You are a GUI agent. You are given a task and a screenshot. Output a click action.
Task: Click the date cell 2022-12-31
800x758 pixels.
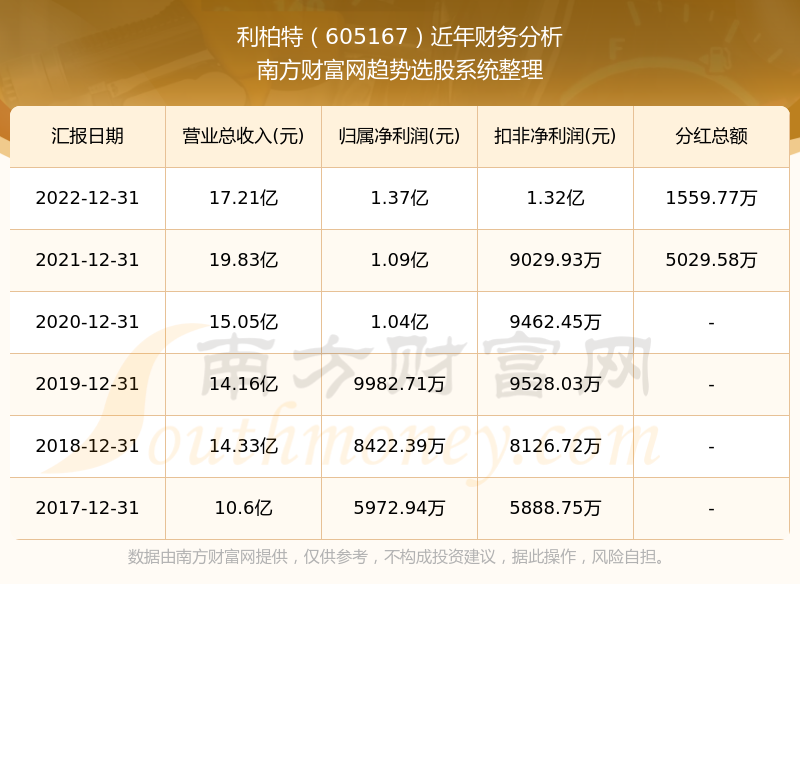click(87, 198)
